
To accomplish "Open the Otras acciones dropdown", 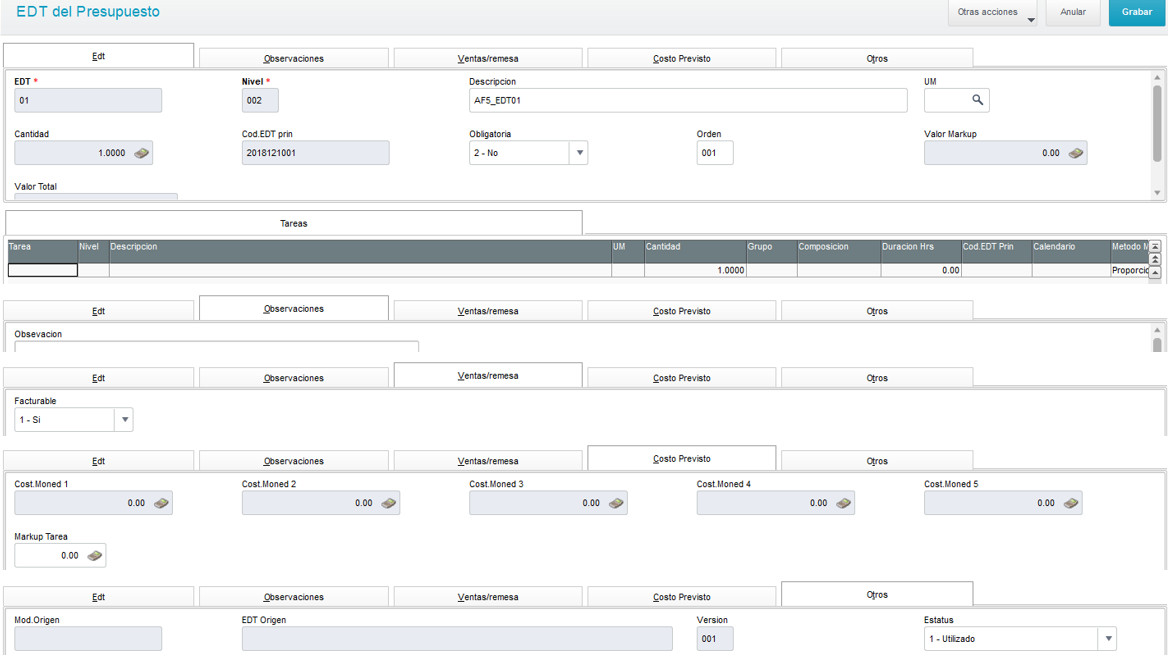I will tap(993, 13).
